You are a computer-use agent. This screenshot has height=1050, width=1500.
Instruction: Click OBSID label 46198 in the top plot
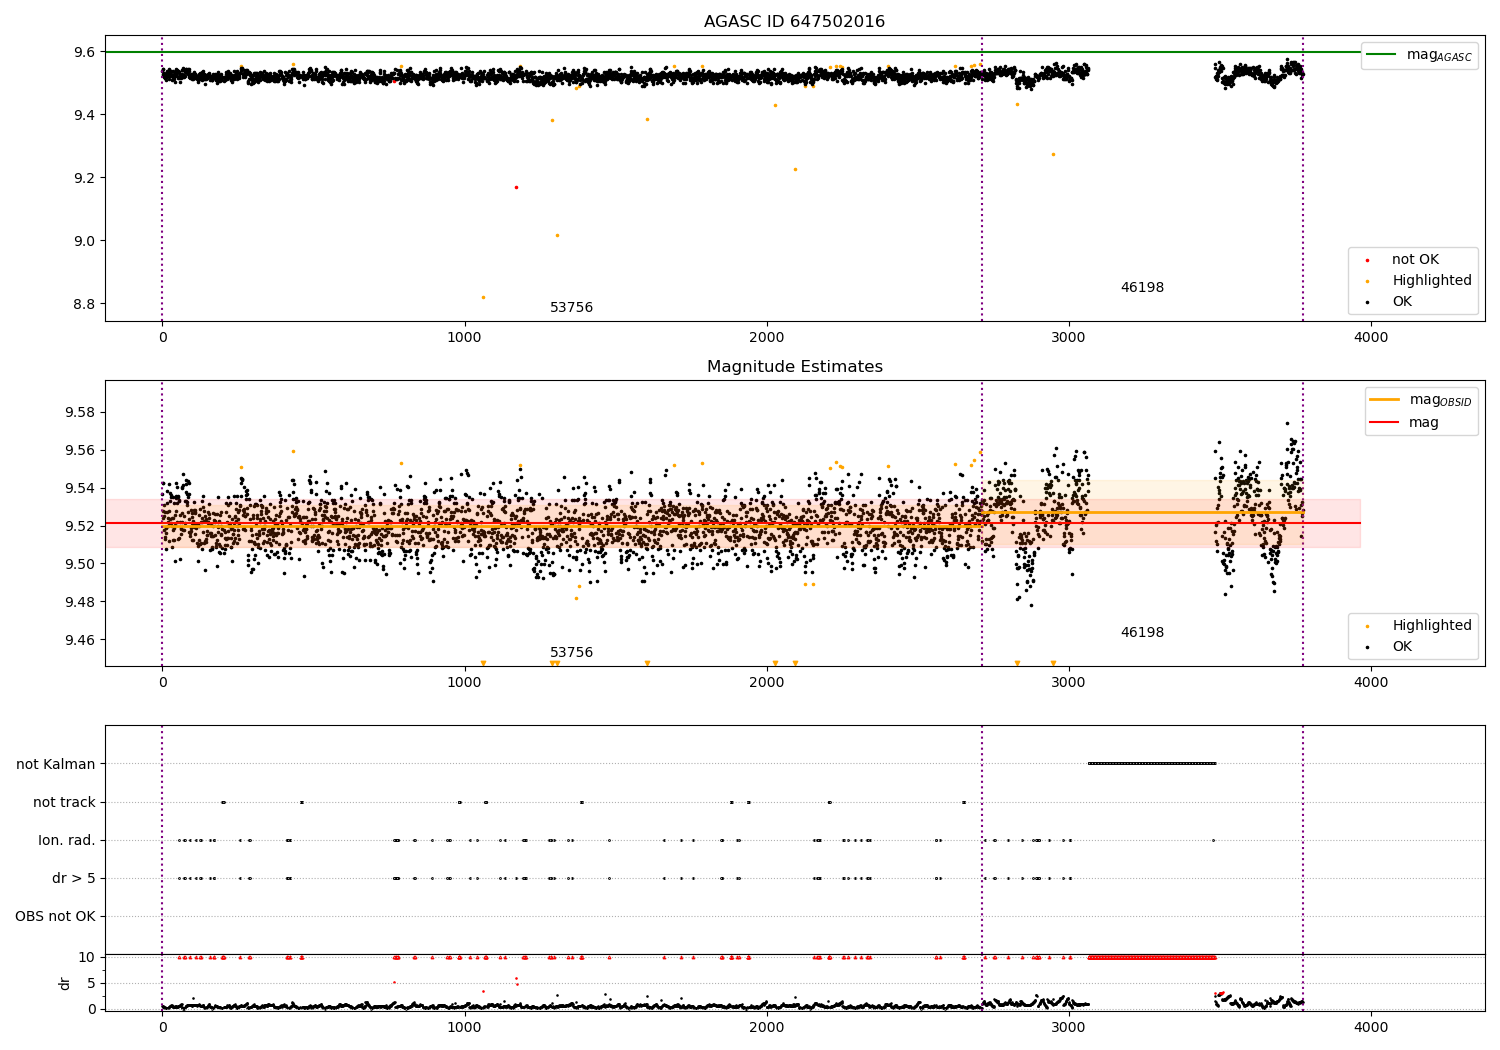point(1142,288)
